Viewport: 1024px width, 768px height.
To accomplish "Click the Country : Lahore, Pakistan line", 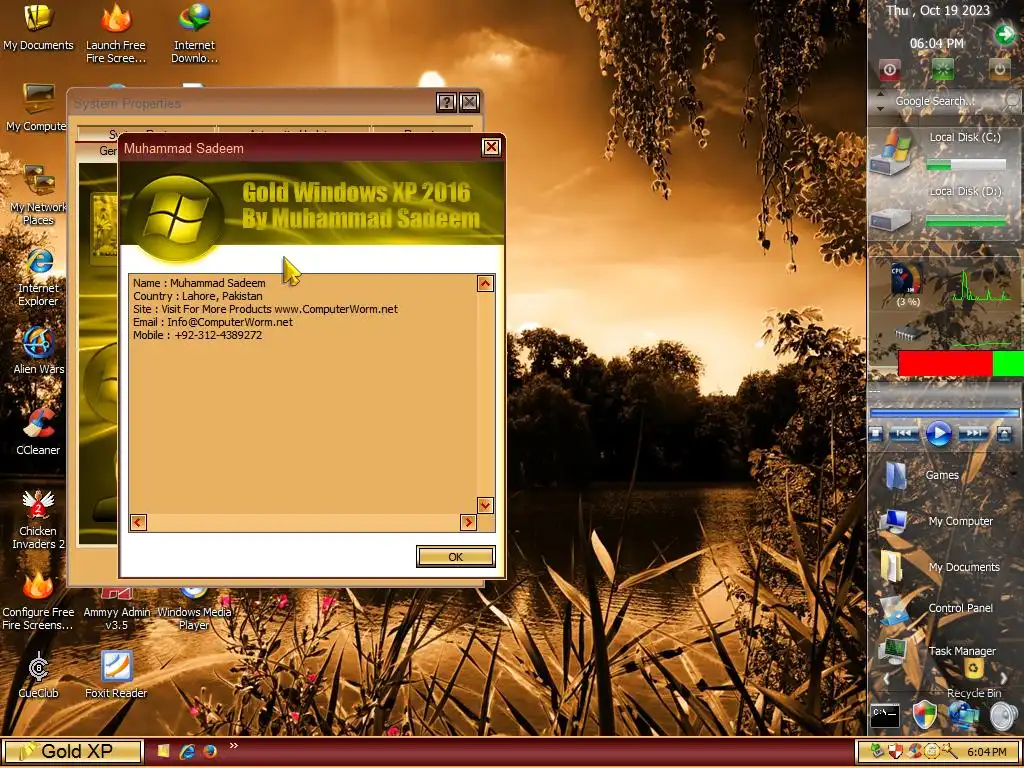I will (197, 296).
